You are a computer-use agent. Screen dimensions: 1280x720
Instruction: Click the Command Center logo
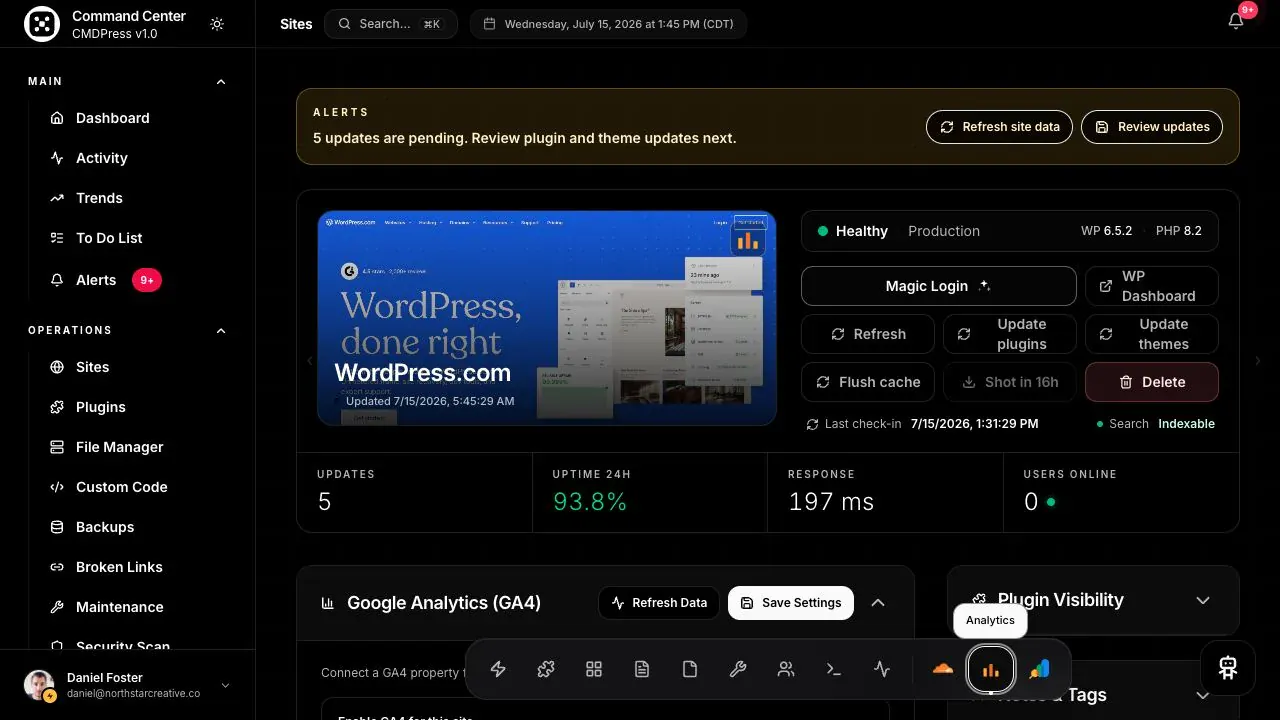coord(42,24)
